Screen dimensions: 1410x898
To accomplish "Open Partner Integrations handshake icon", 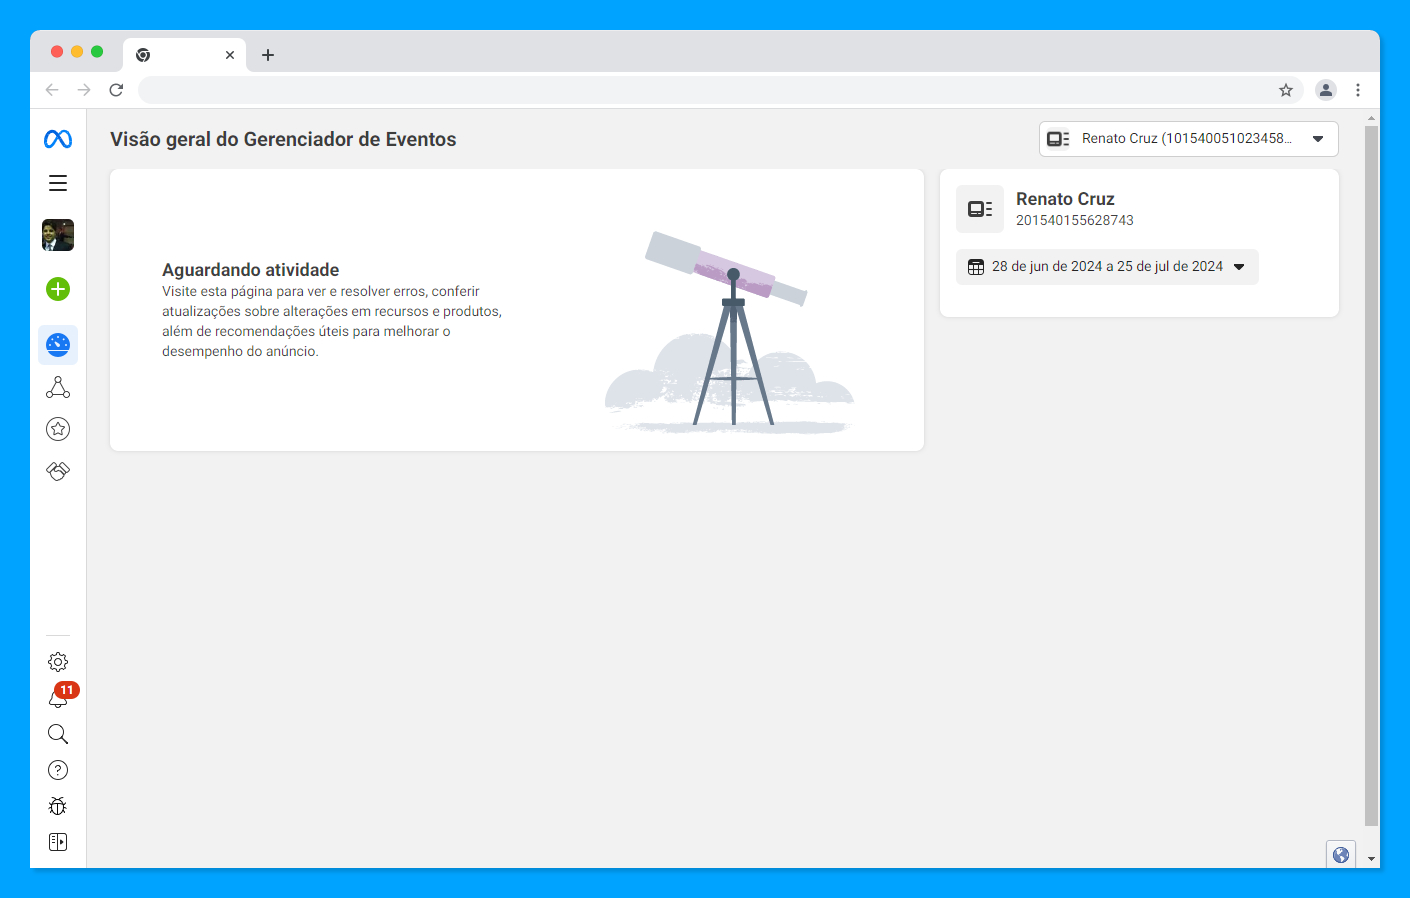I will pyautogui.click(x=58, y=471).
